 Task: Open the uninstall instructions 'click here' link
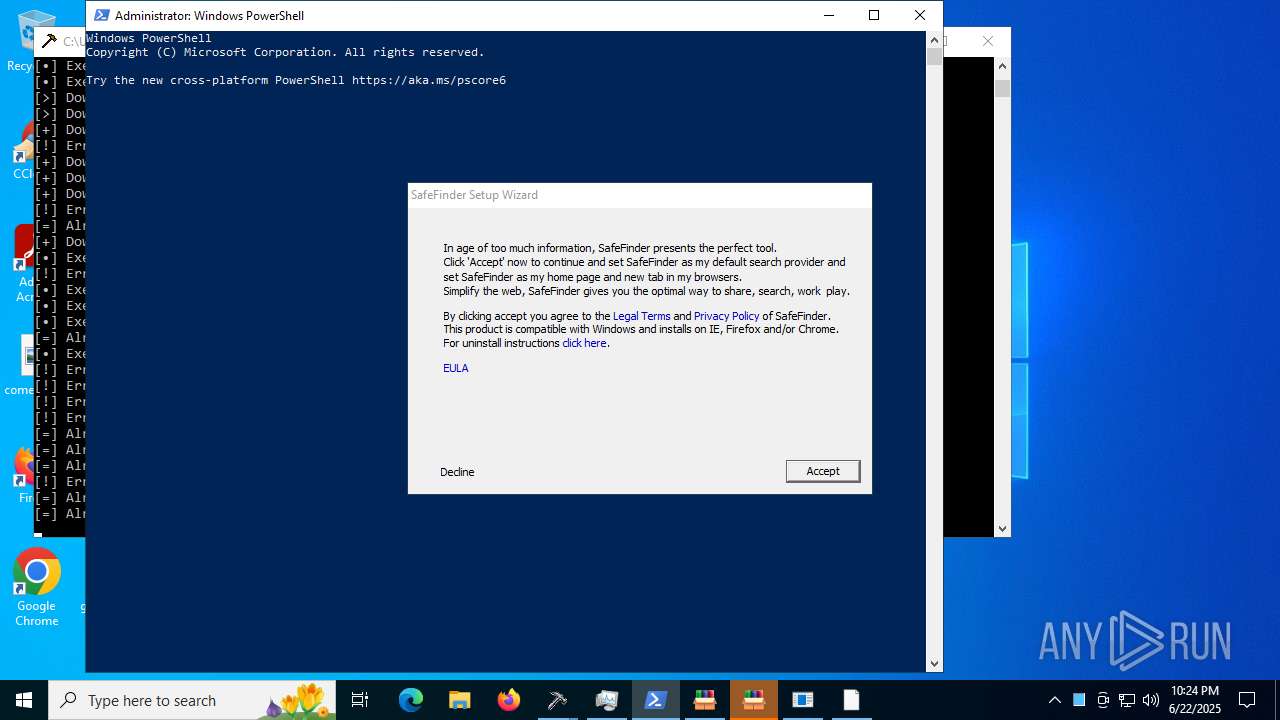584,343
